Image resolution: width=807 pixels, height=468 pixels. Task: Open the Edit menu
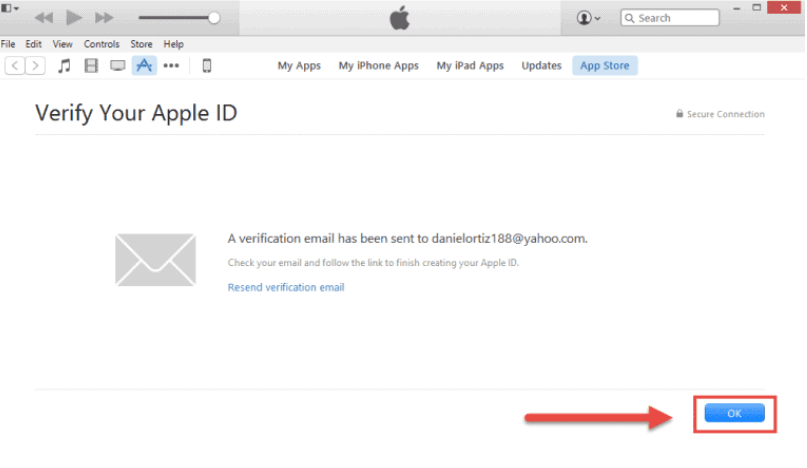[33, 44]
